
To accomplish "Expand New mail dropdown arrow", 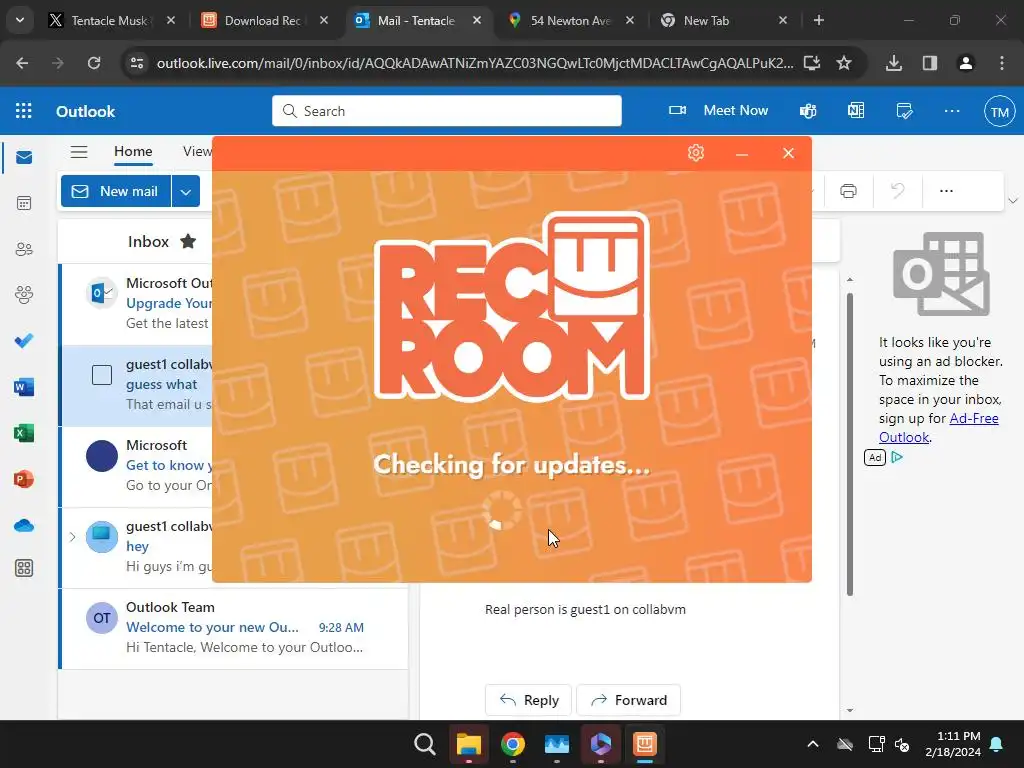I will click(185, 191).
